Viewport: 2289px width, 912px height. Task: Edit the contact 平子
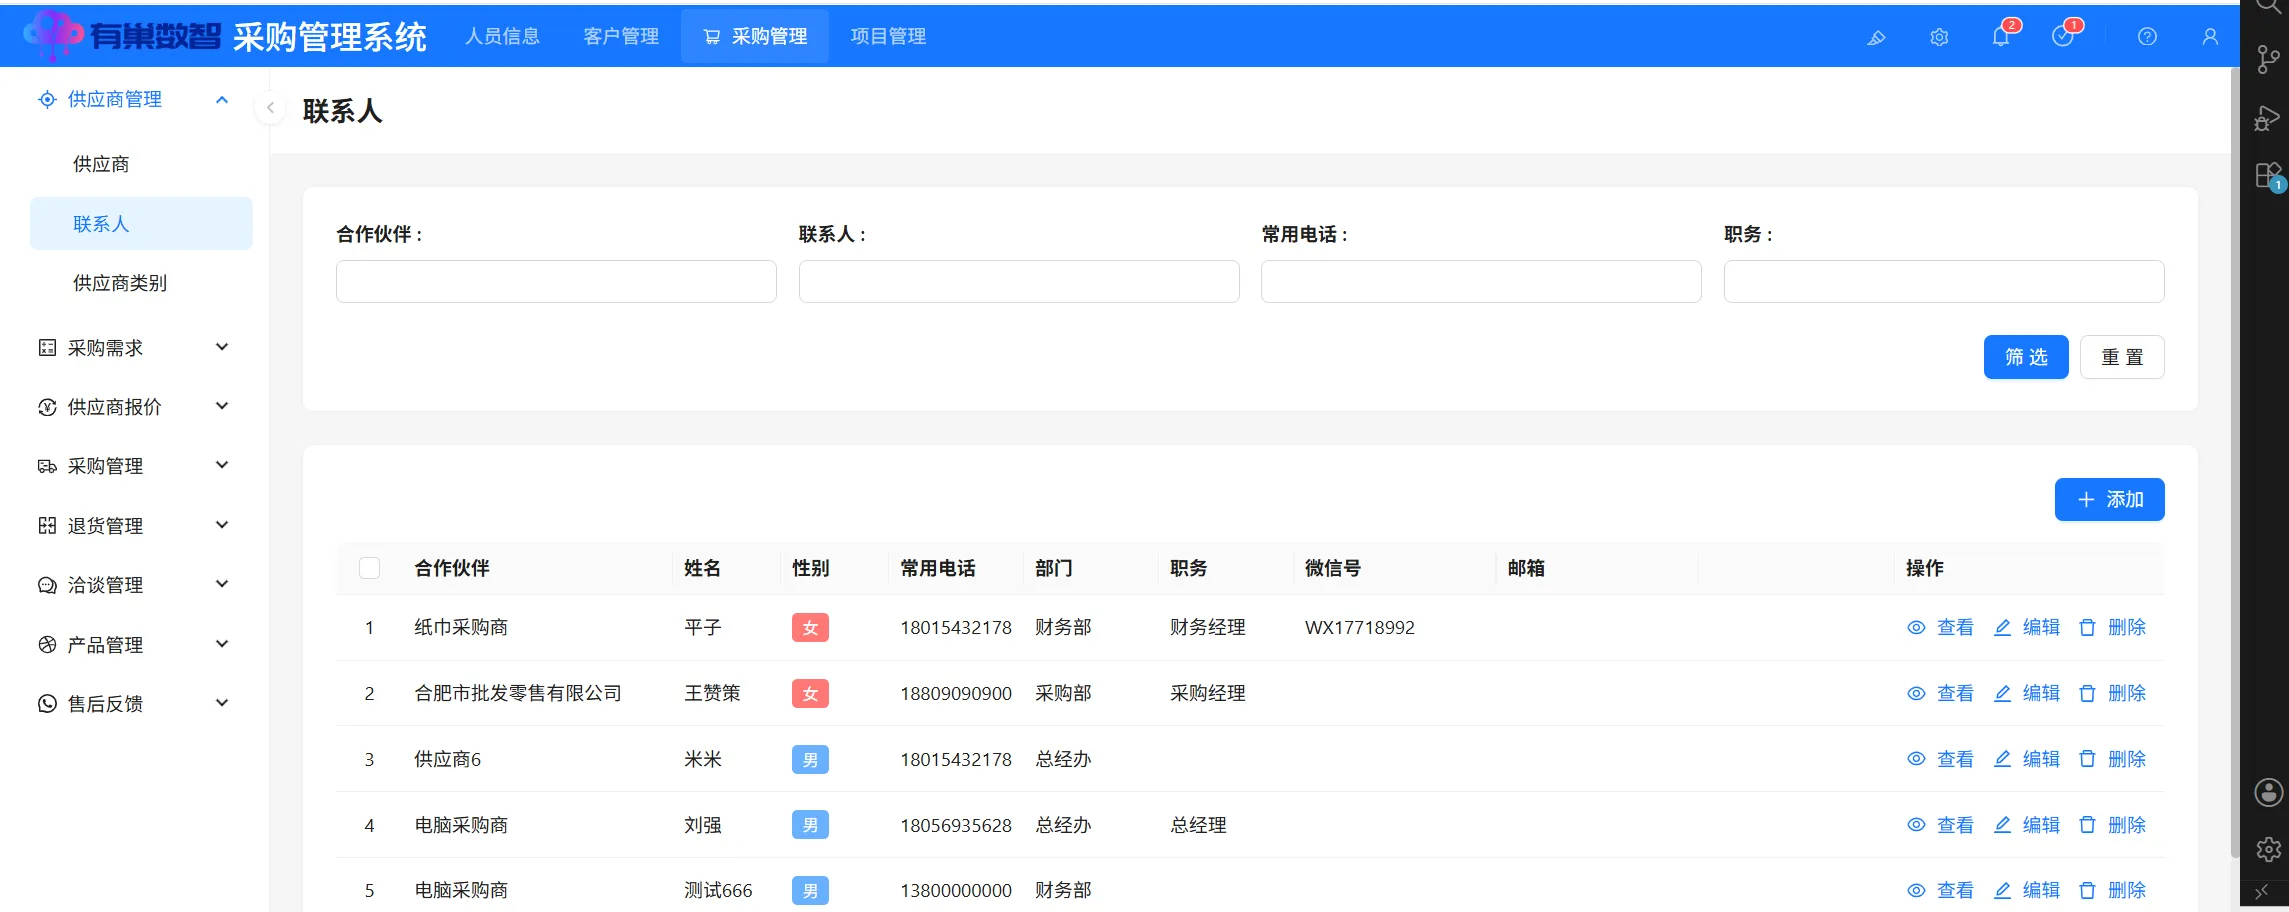2027,628
